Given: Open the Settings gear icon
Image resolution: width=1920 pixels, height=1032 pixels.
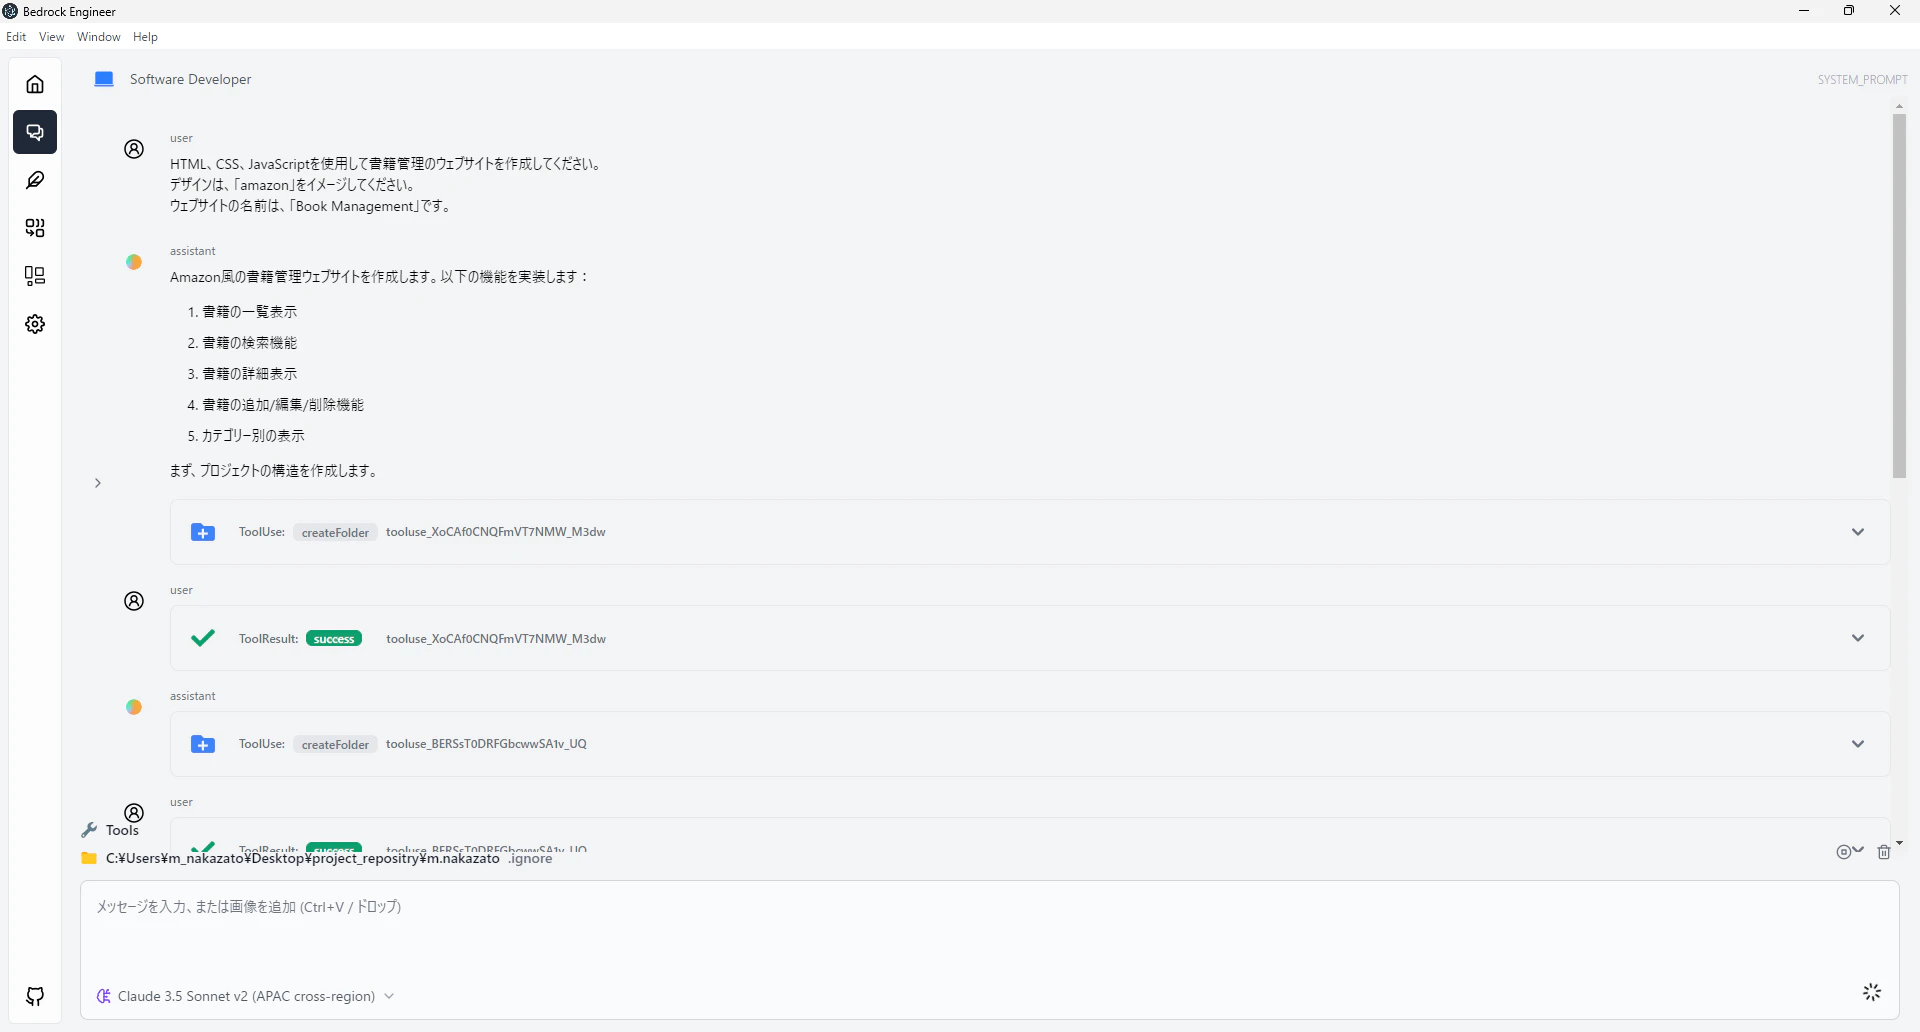Looking at the screenshot, I should tap(35, 324).
